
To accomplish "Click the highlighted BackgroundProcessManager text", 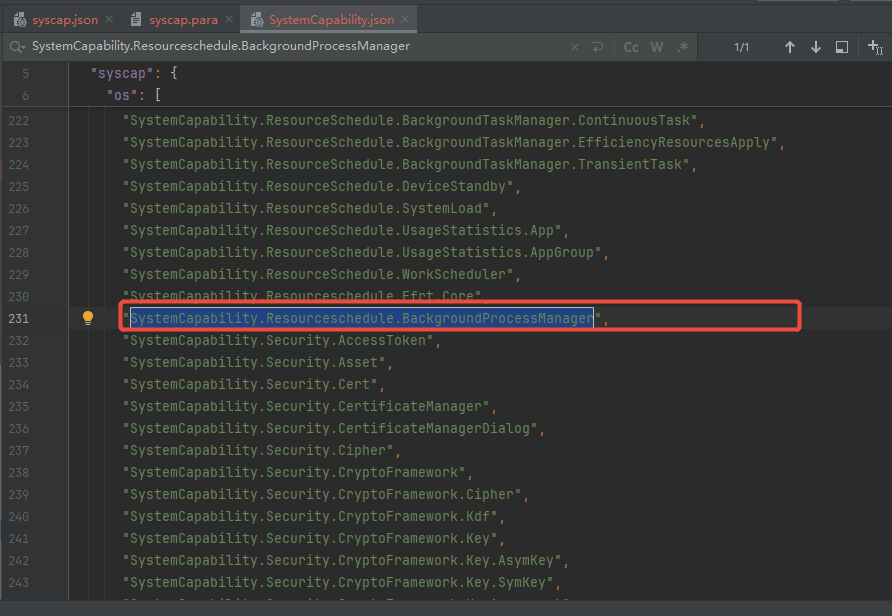I will (362, 319).
